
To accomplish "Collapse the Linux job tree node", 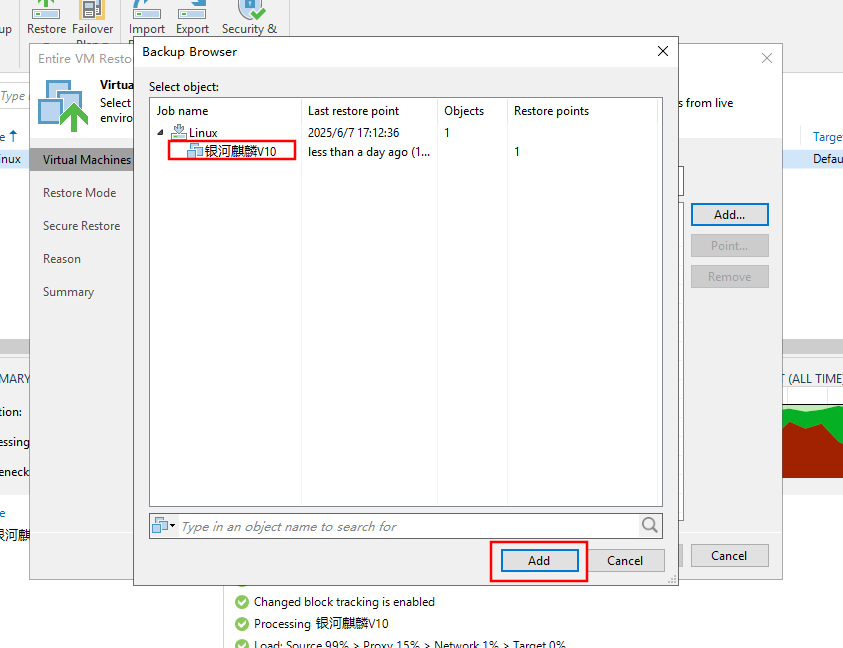I will (x=160, y=132).
